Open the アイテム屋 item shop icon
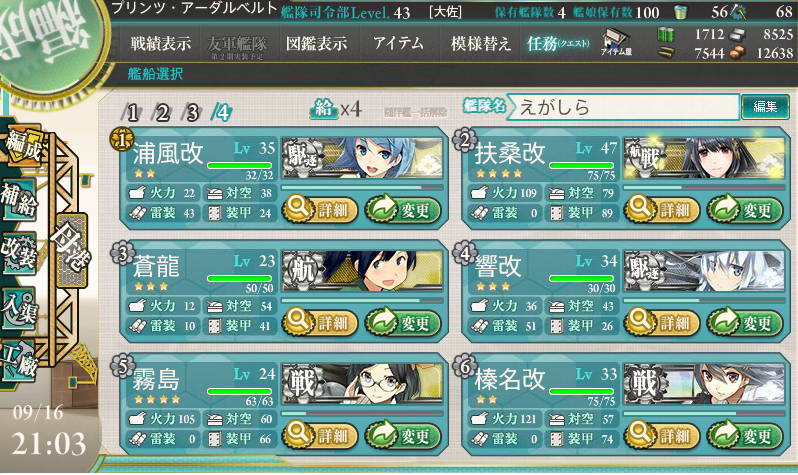Viewport: 798px width, 475px height. click(616, 42)
